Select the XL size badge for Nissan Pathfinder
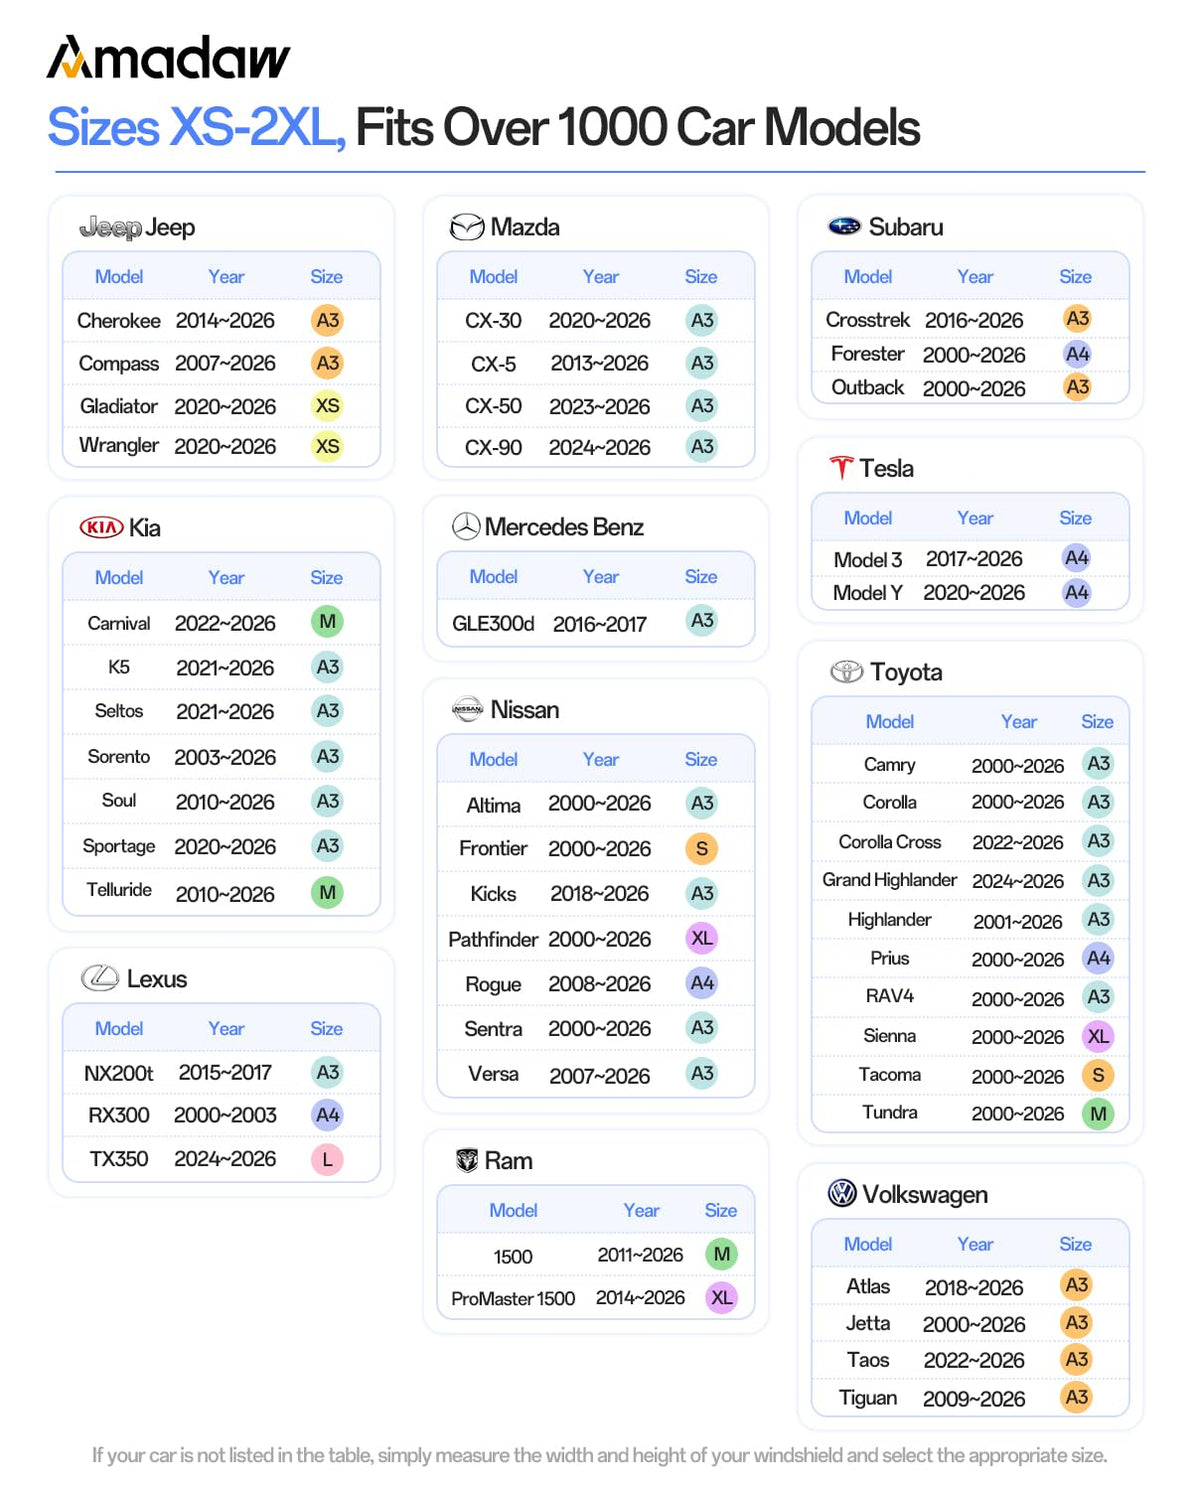This screenshot has width=1200, height=1490. click(702, 938)
